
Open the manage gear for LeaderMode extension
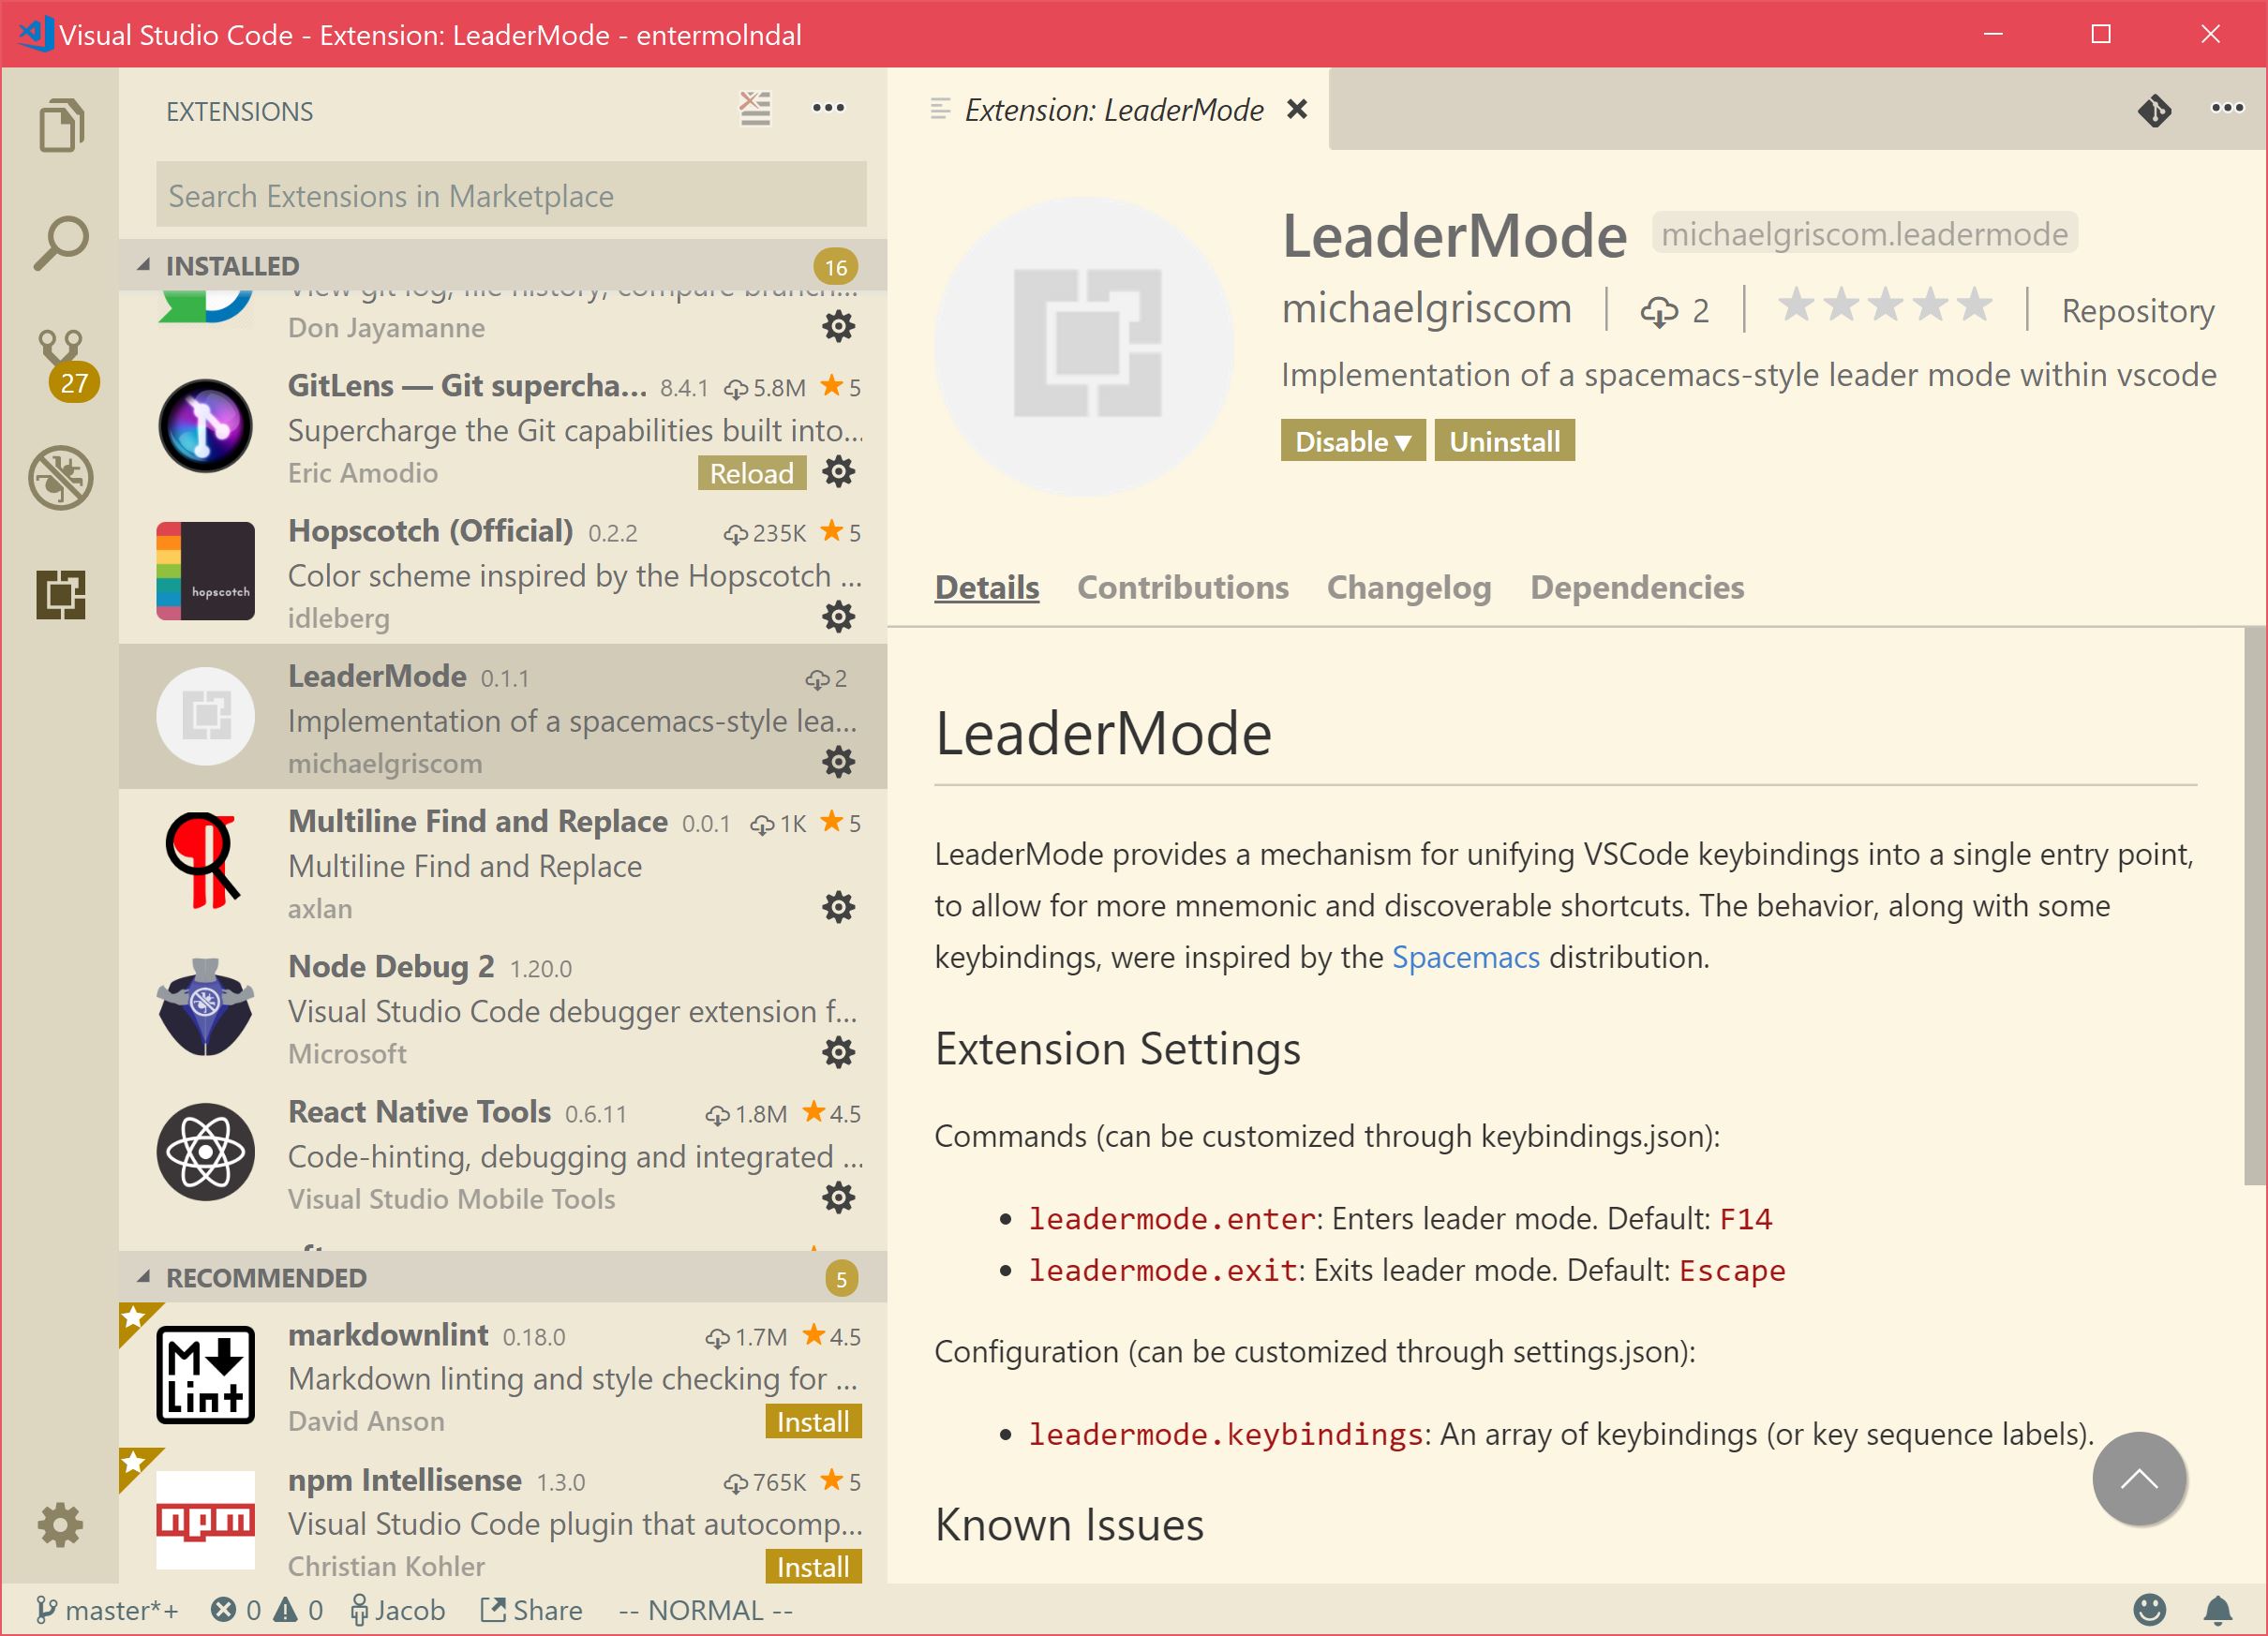tap(838, 762)
